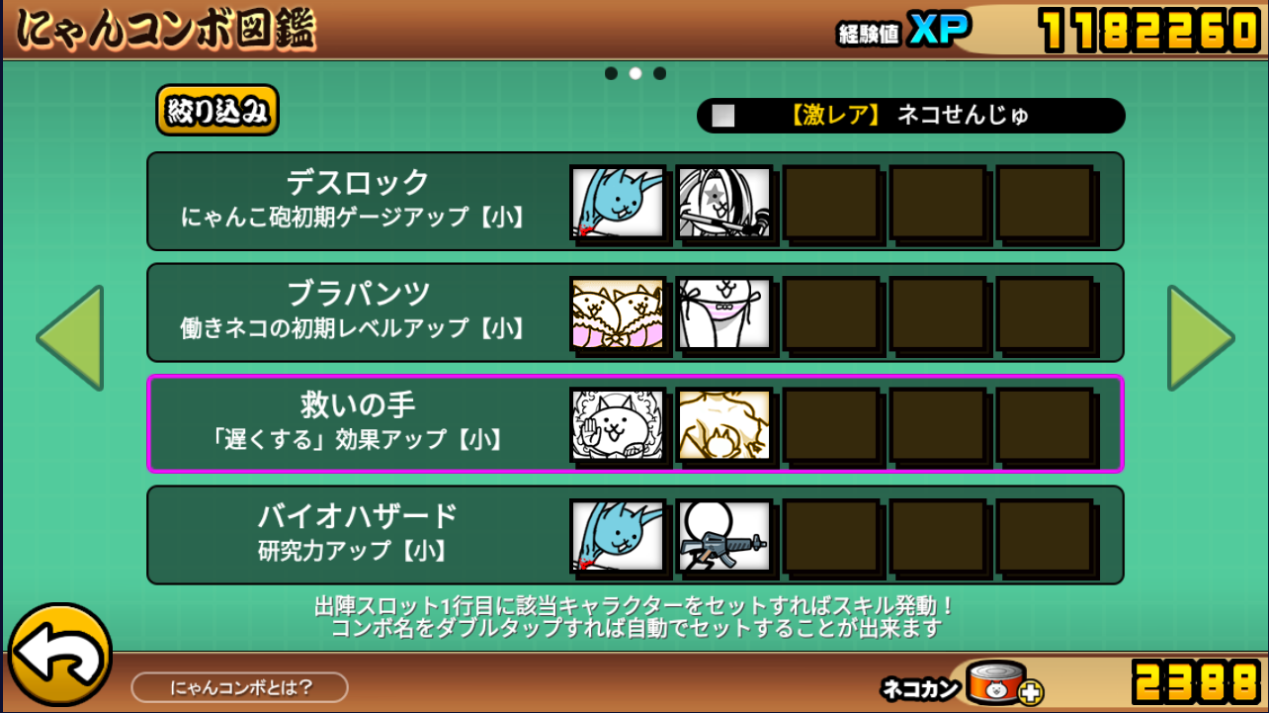Select the rifle stickman icon in バイオハザード combo
This screenshot has width=1269, height=713.
(x=725, y=536)
